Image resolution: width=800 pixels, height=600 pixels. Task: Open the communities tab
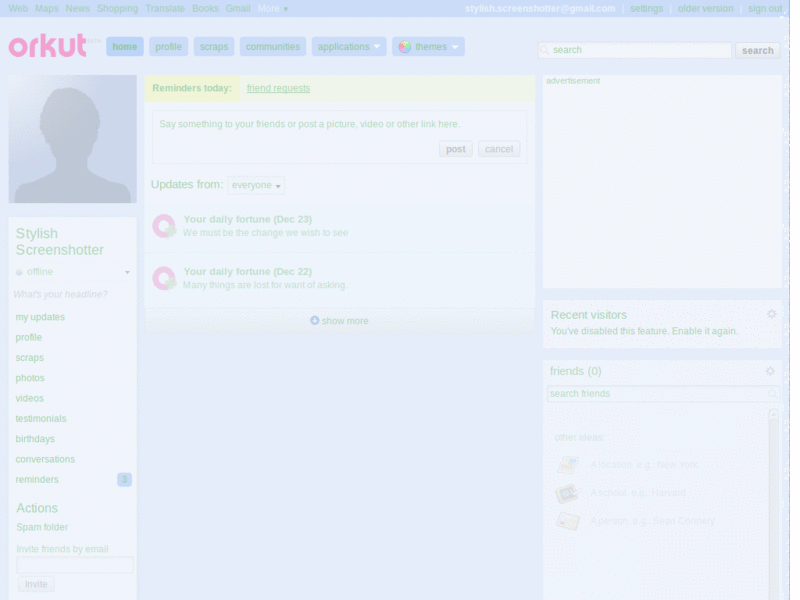pyautogui.click(x=273, y=47)
